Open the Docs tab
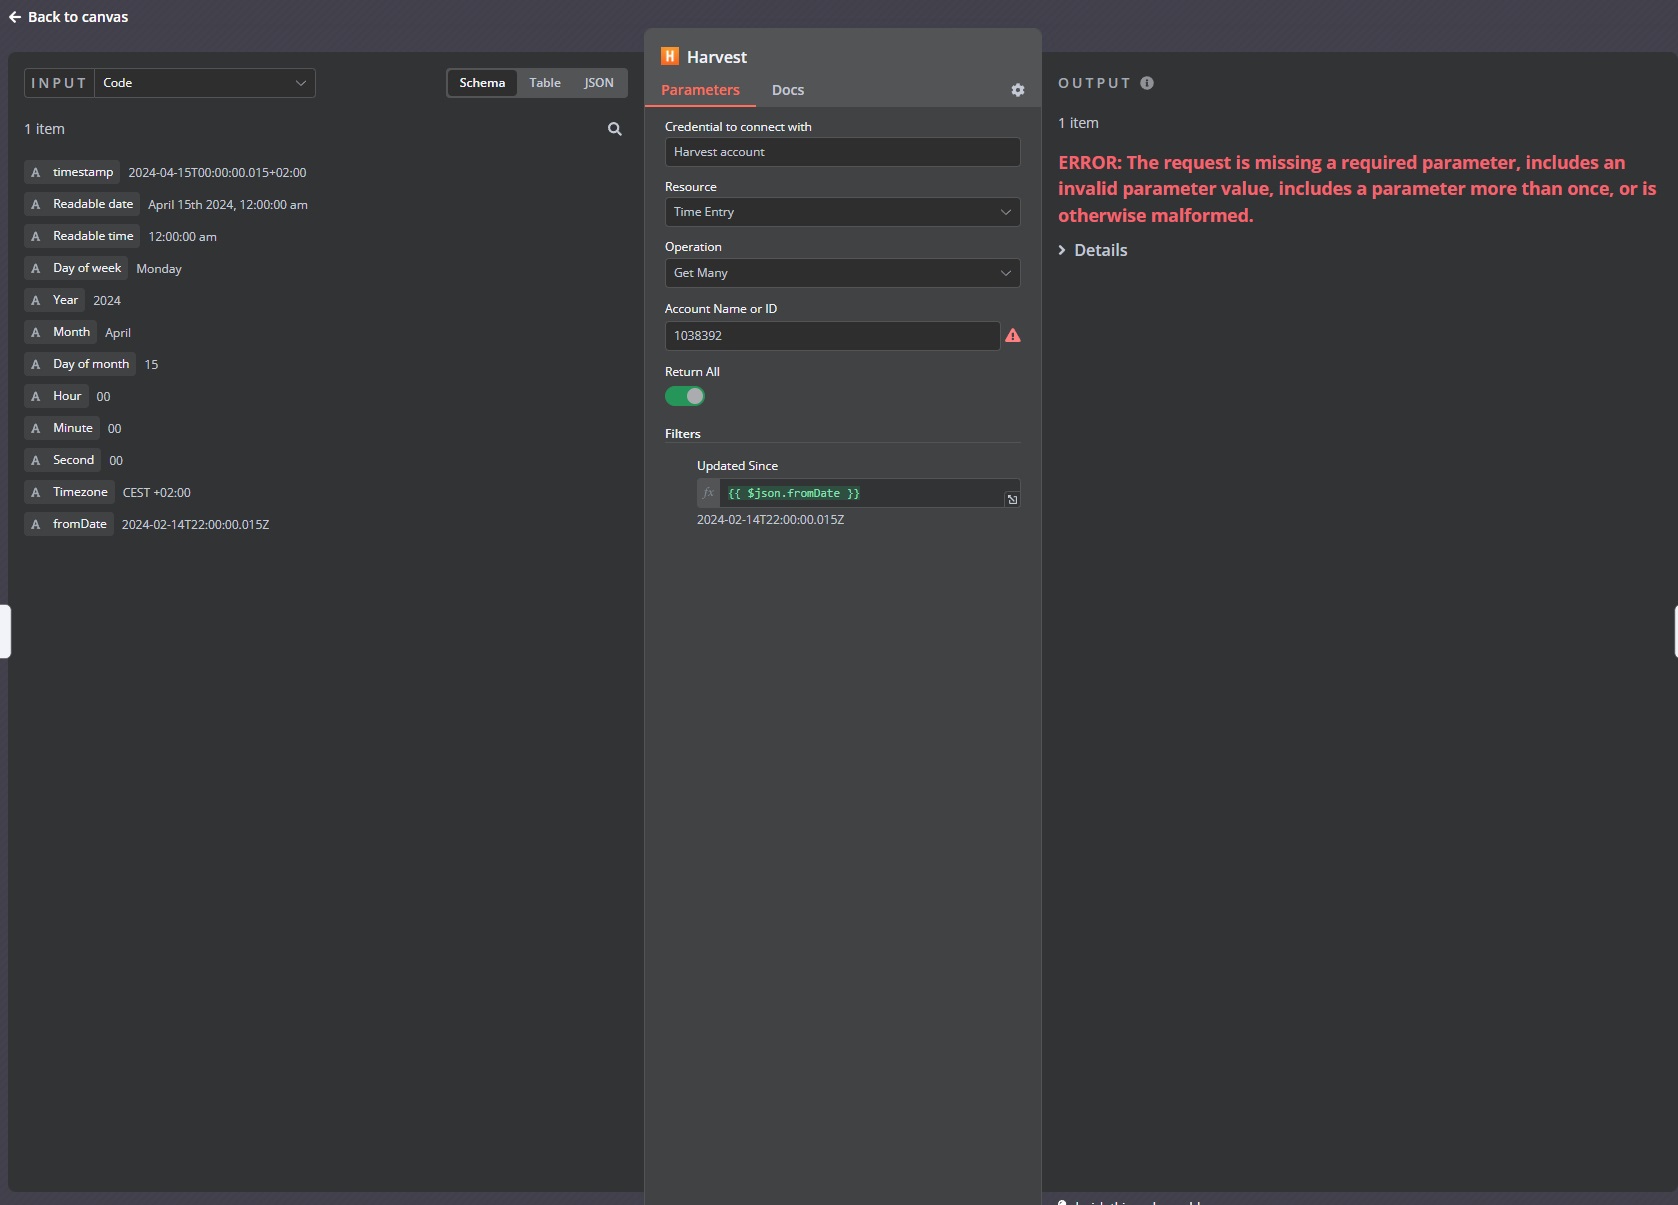 pyautogui.click(x=788, y=90)
